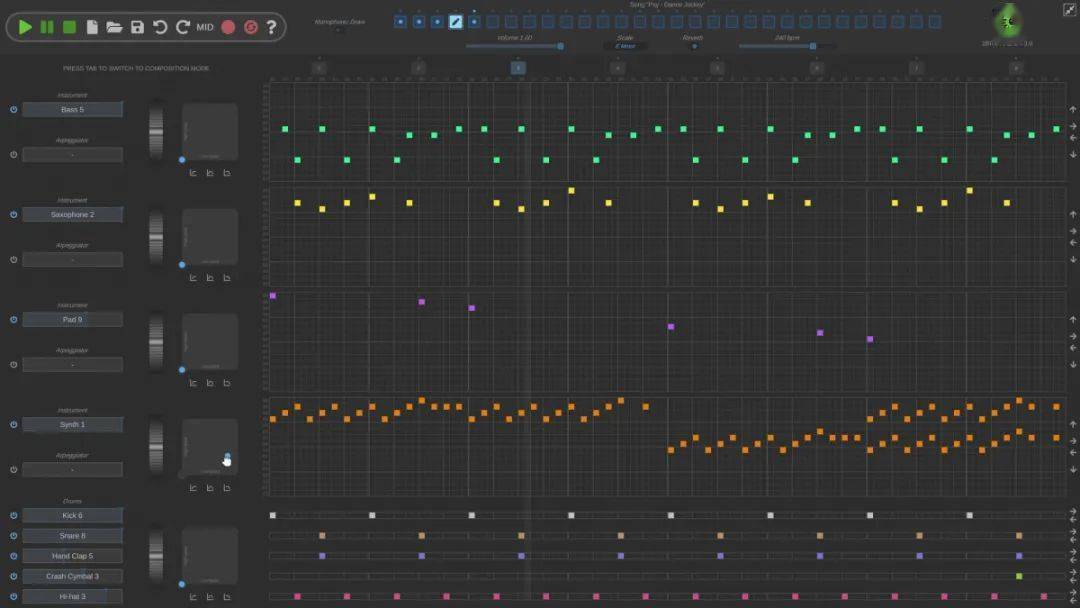
Task: Redo the last undone edit
Action: click(x=183, y=27)
